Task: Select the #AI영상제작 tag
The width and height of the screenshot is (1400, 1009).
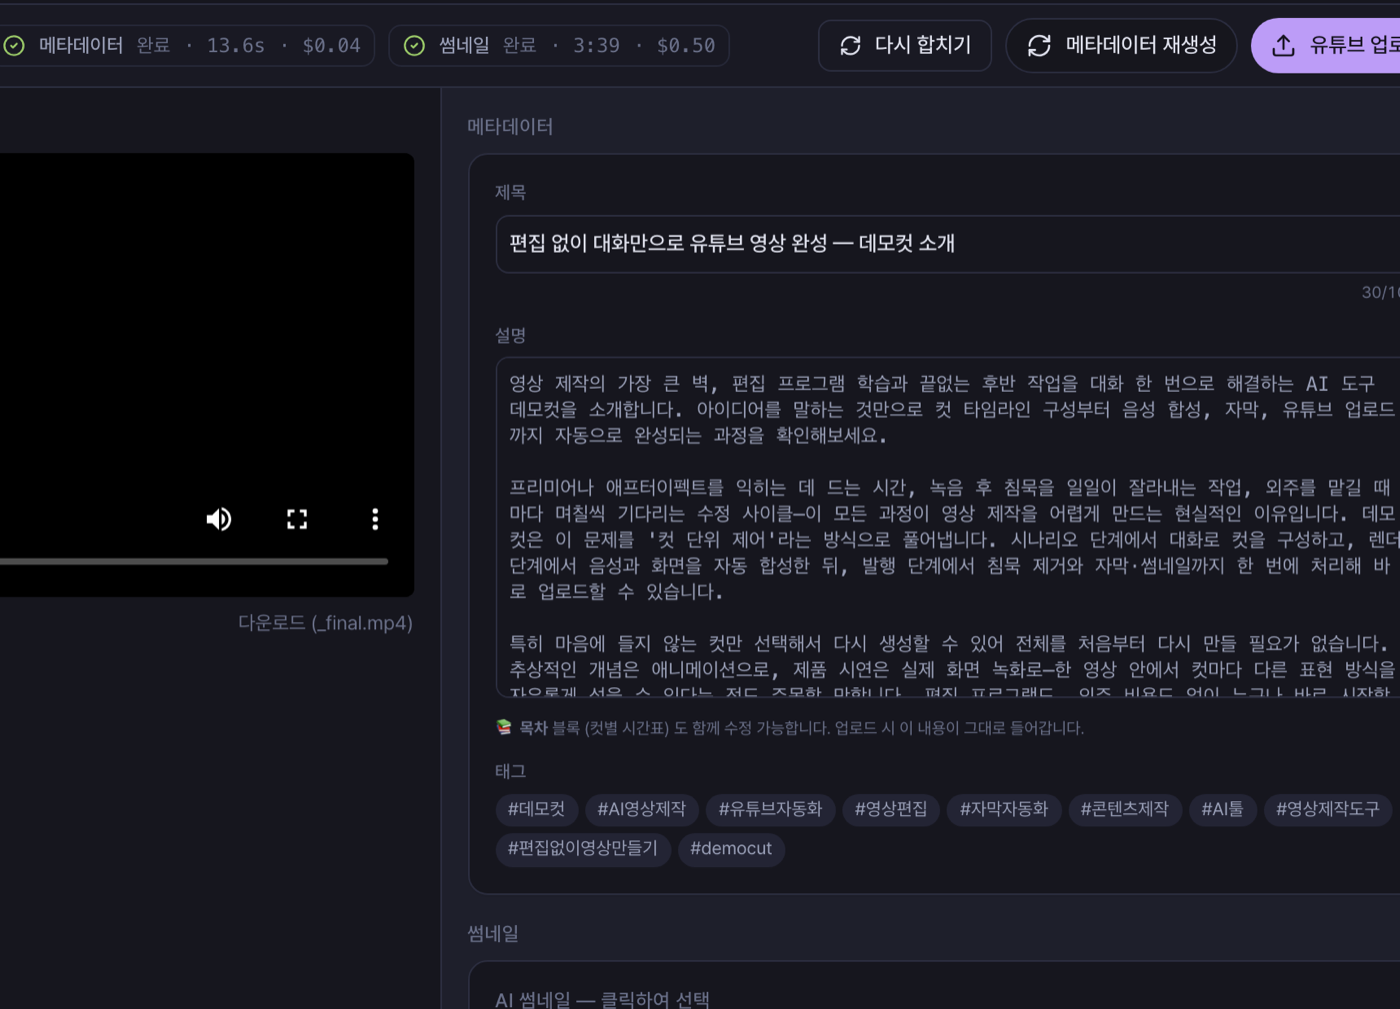Action: 641,809
